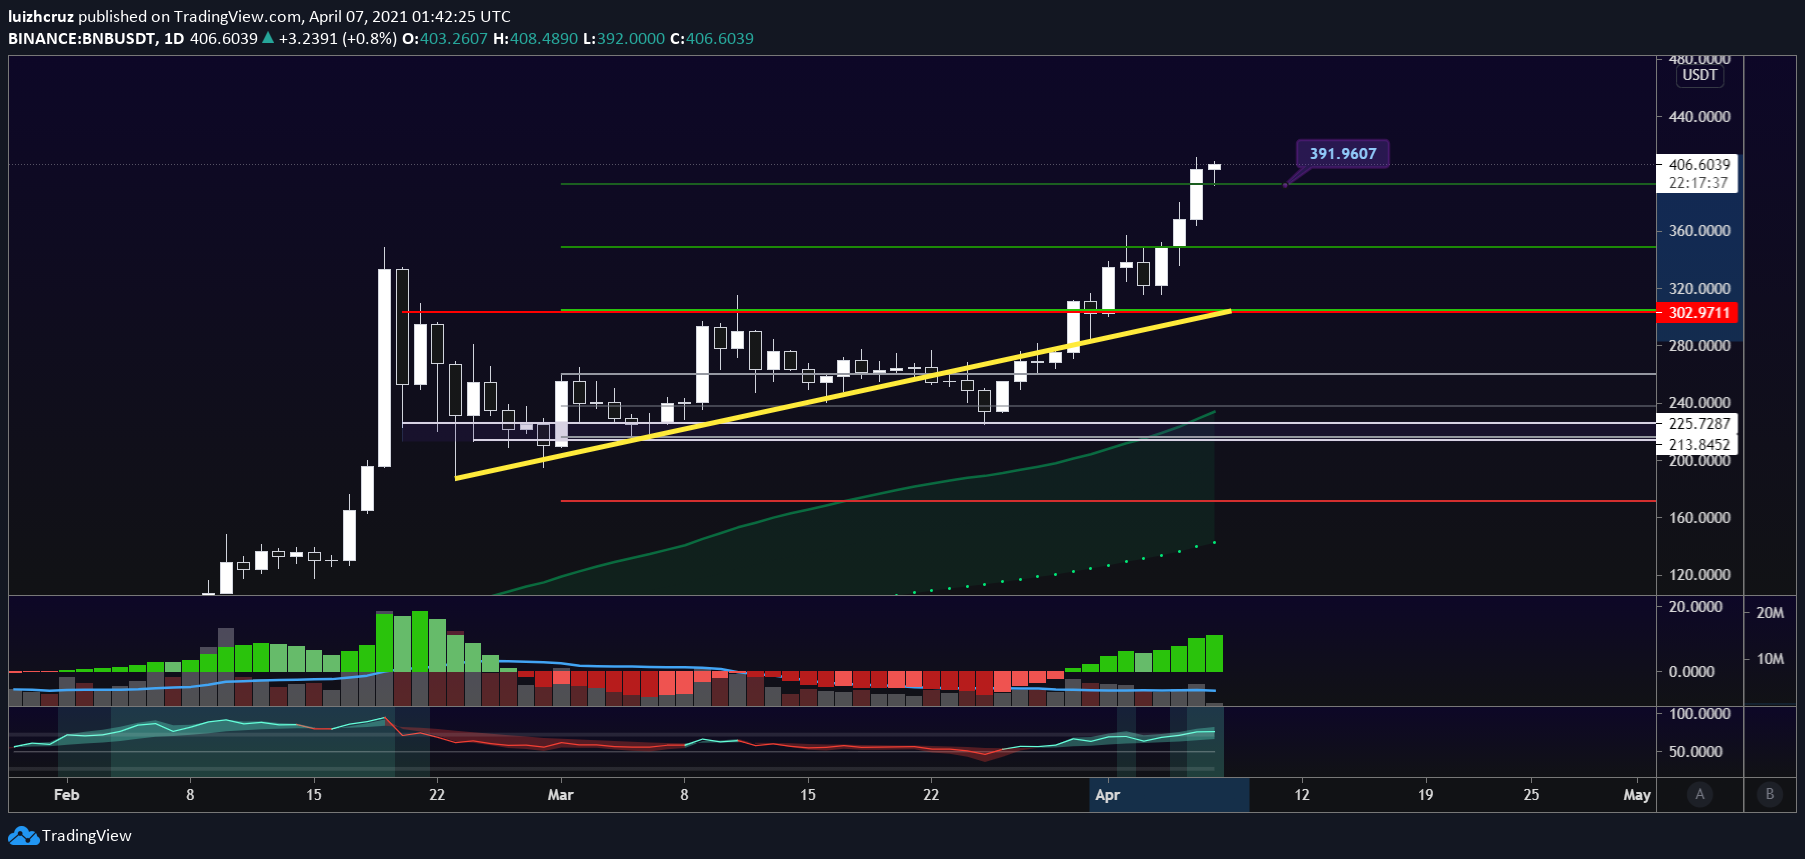Click the H:408.4890 high value
This screenshot has height=859, width=1805.
coord(535,38)
